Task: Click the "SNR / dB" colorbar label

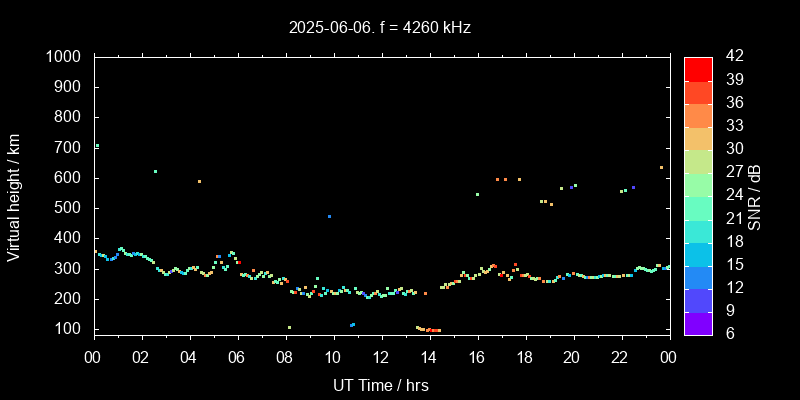Action: [x=755, y=196]
